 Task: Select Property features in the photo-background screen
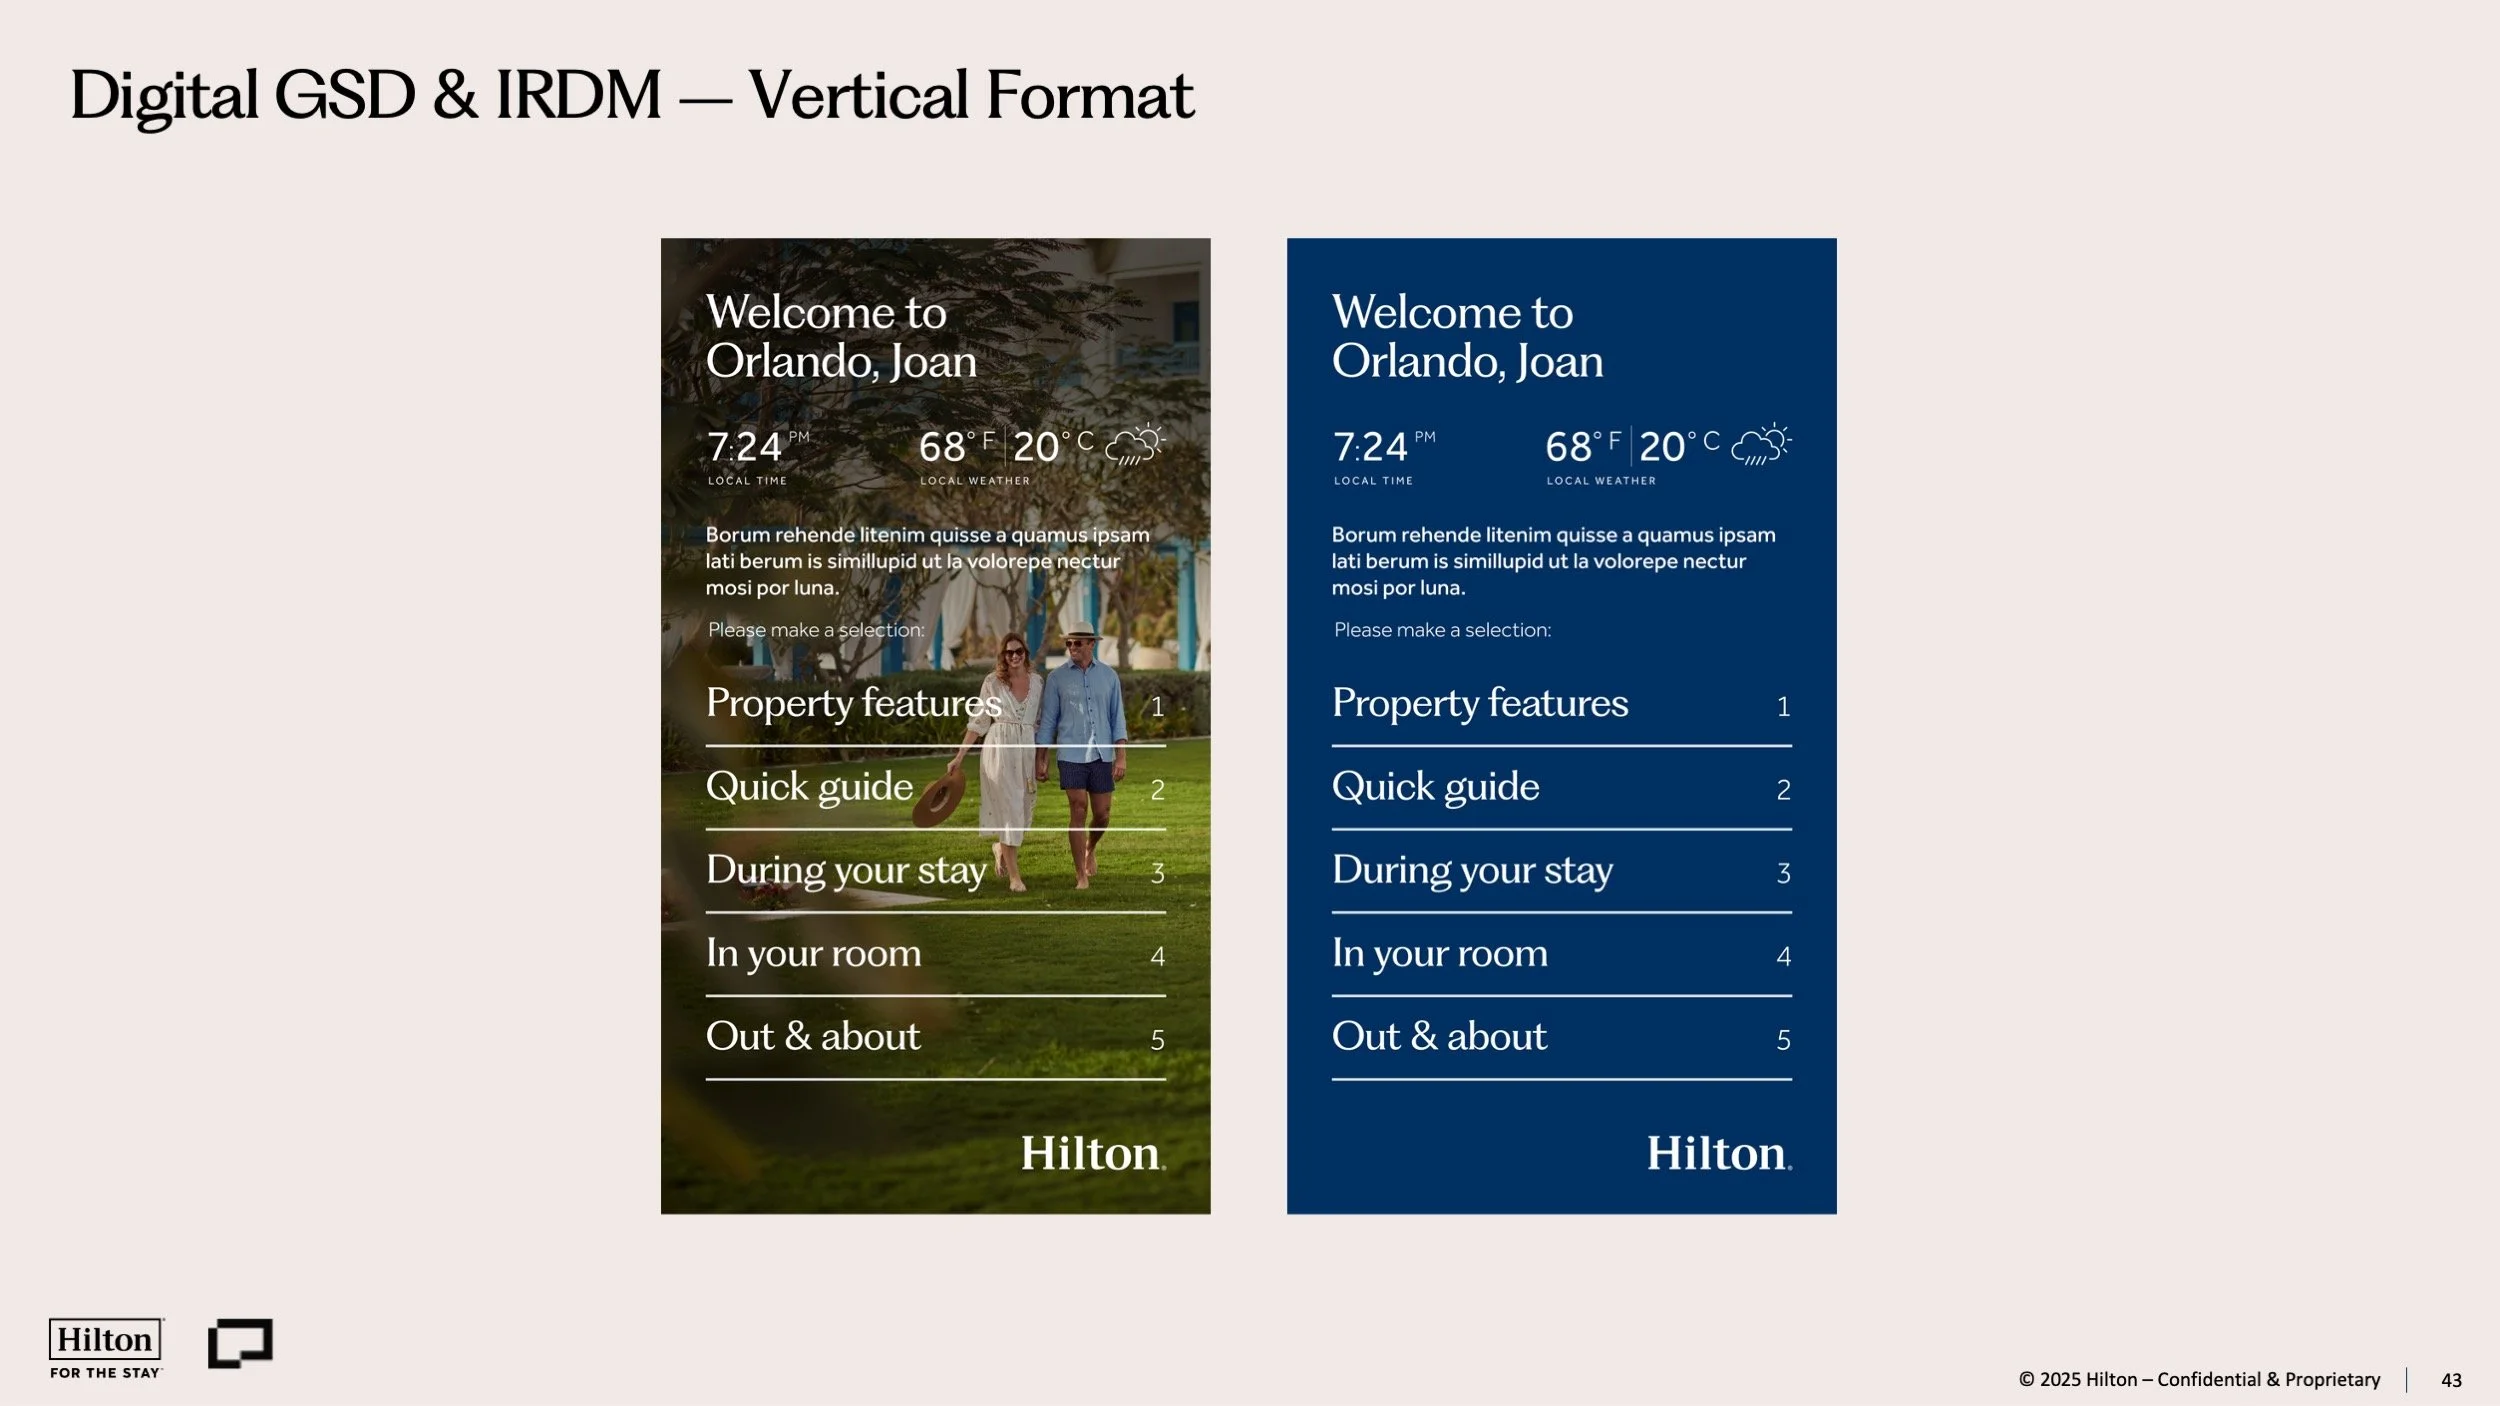[x=936, y=705]
